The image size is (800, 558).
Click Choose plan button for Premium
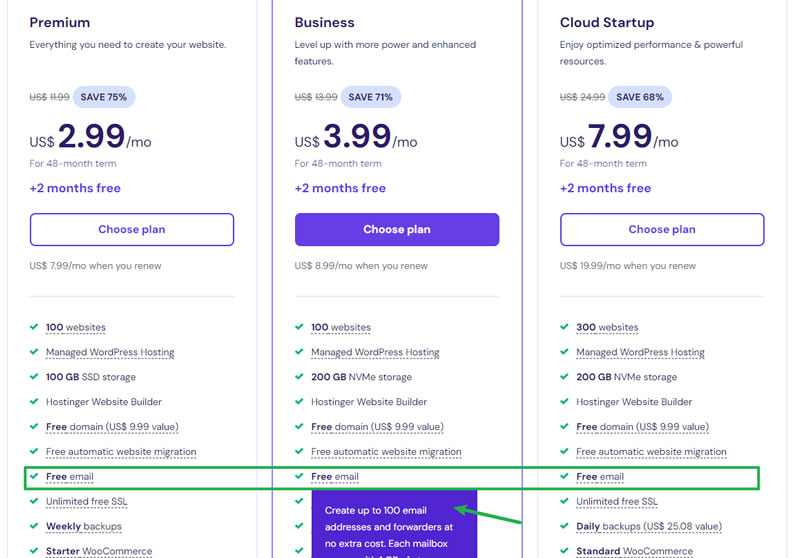click(x=132, y=230)
